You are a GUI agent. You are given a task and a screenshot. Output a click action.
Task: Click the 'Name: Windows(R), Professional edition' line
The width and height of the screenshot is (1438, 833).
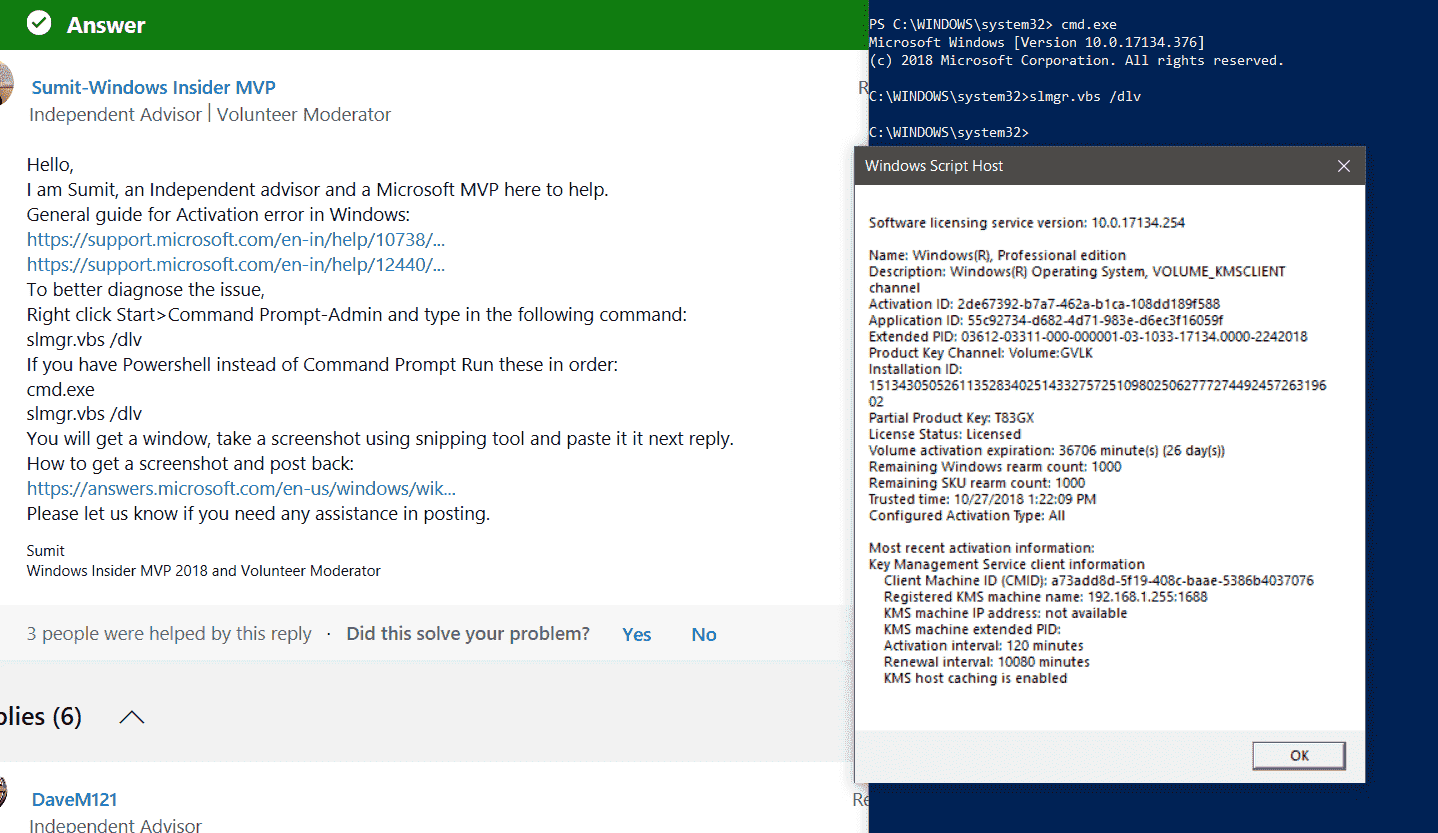click(998, 255)
